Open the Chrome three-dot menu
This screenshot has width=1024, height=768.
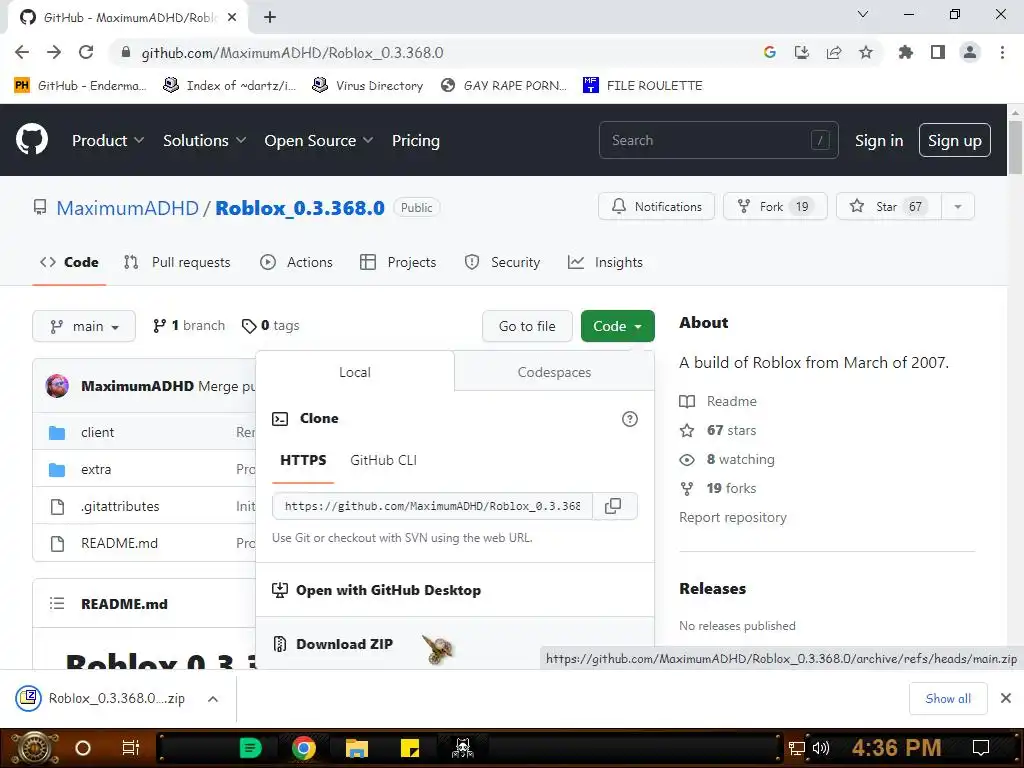point(1002,52)
